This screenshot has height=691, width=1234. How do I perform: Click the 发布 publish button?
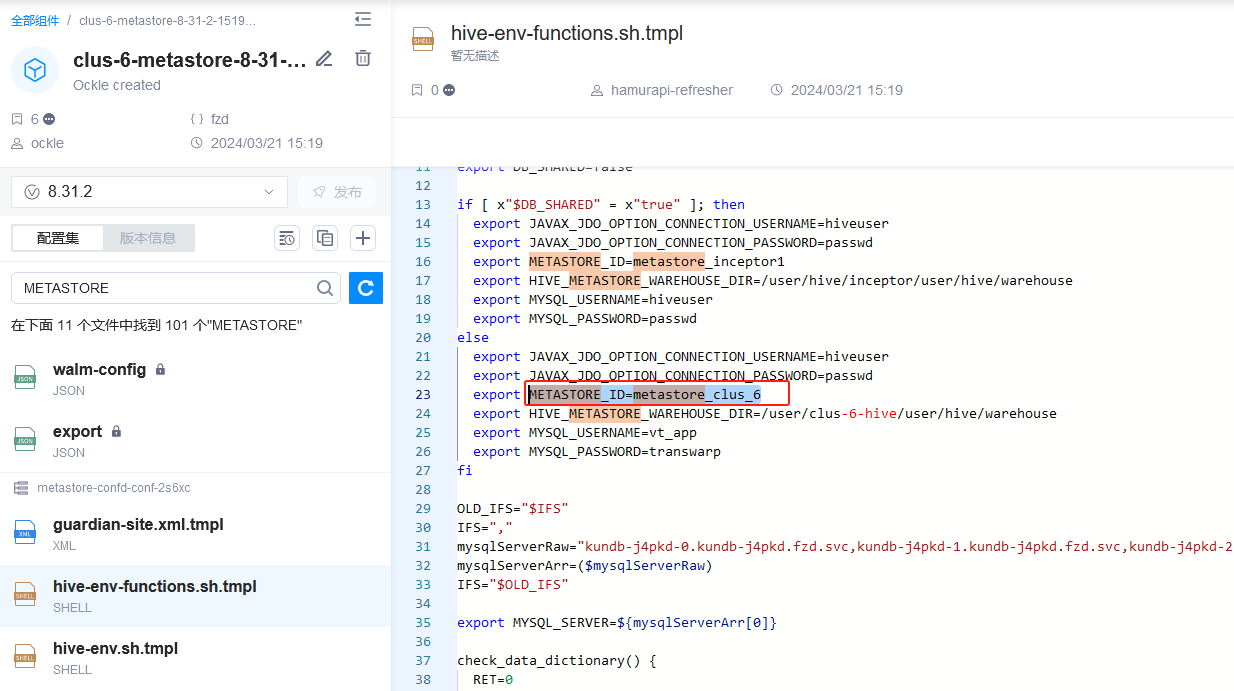(x=337, y=192)
